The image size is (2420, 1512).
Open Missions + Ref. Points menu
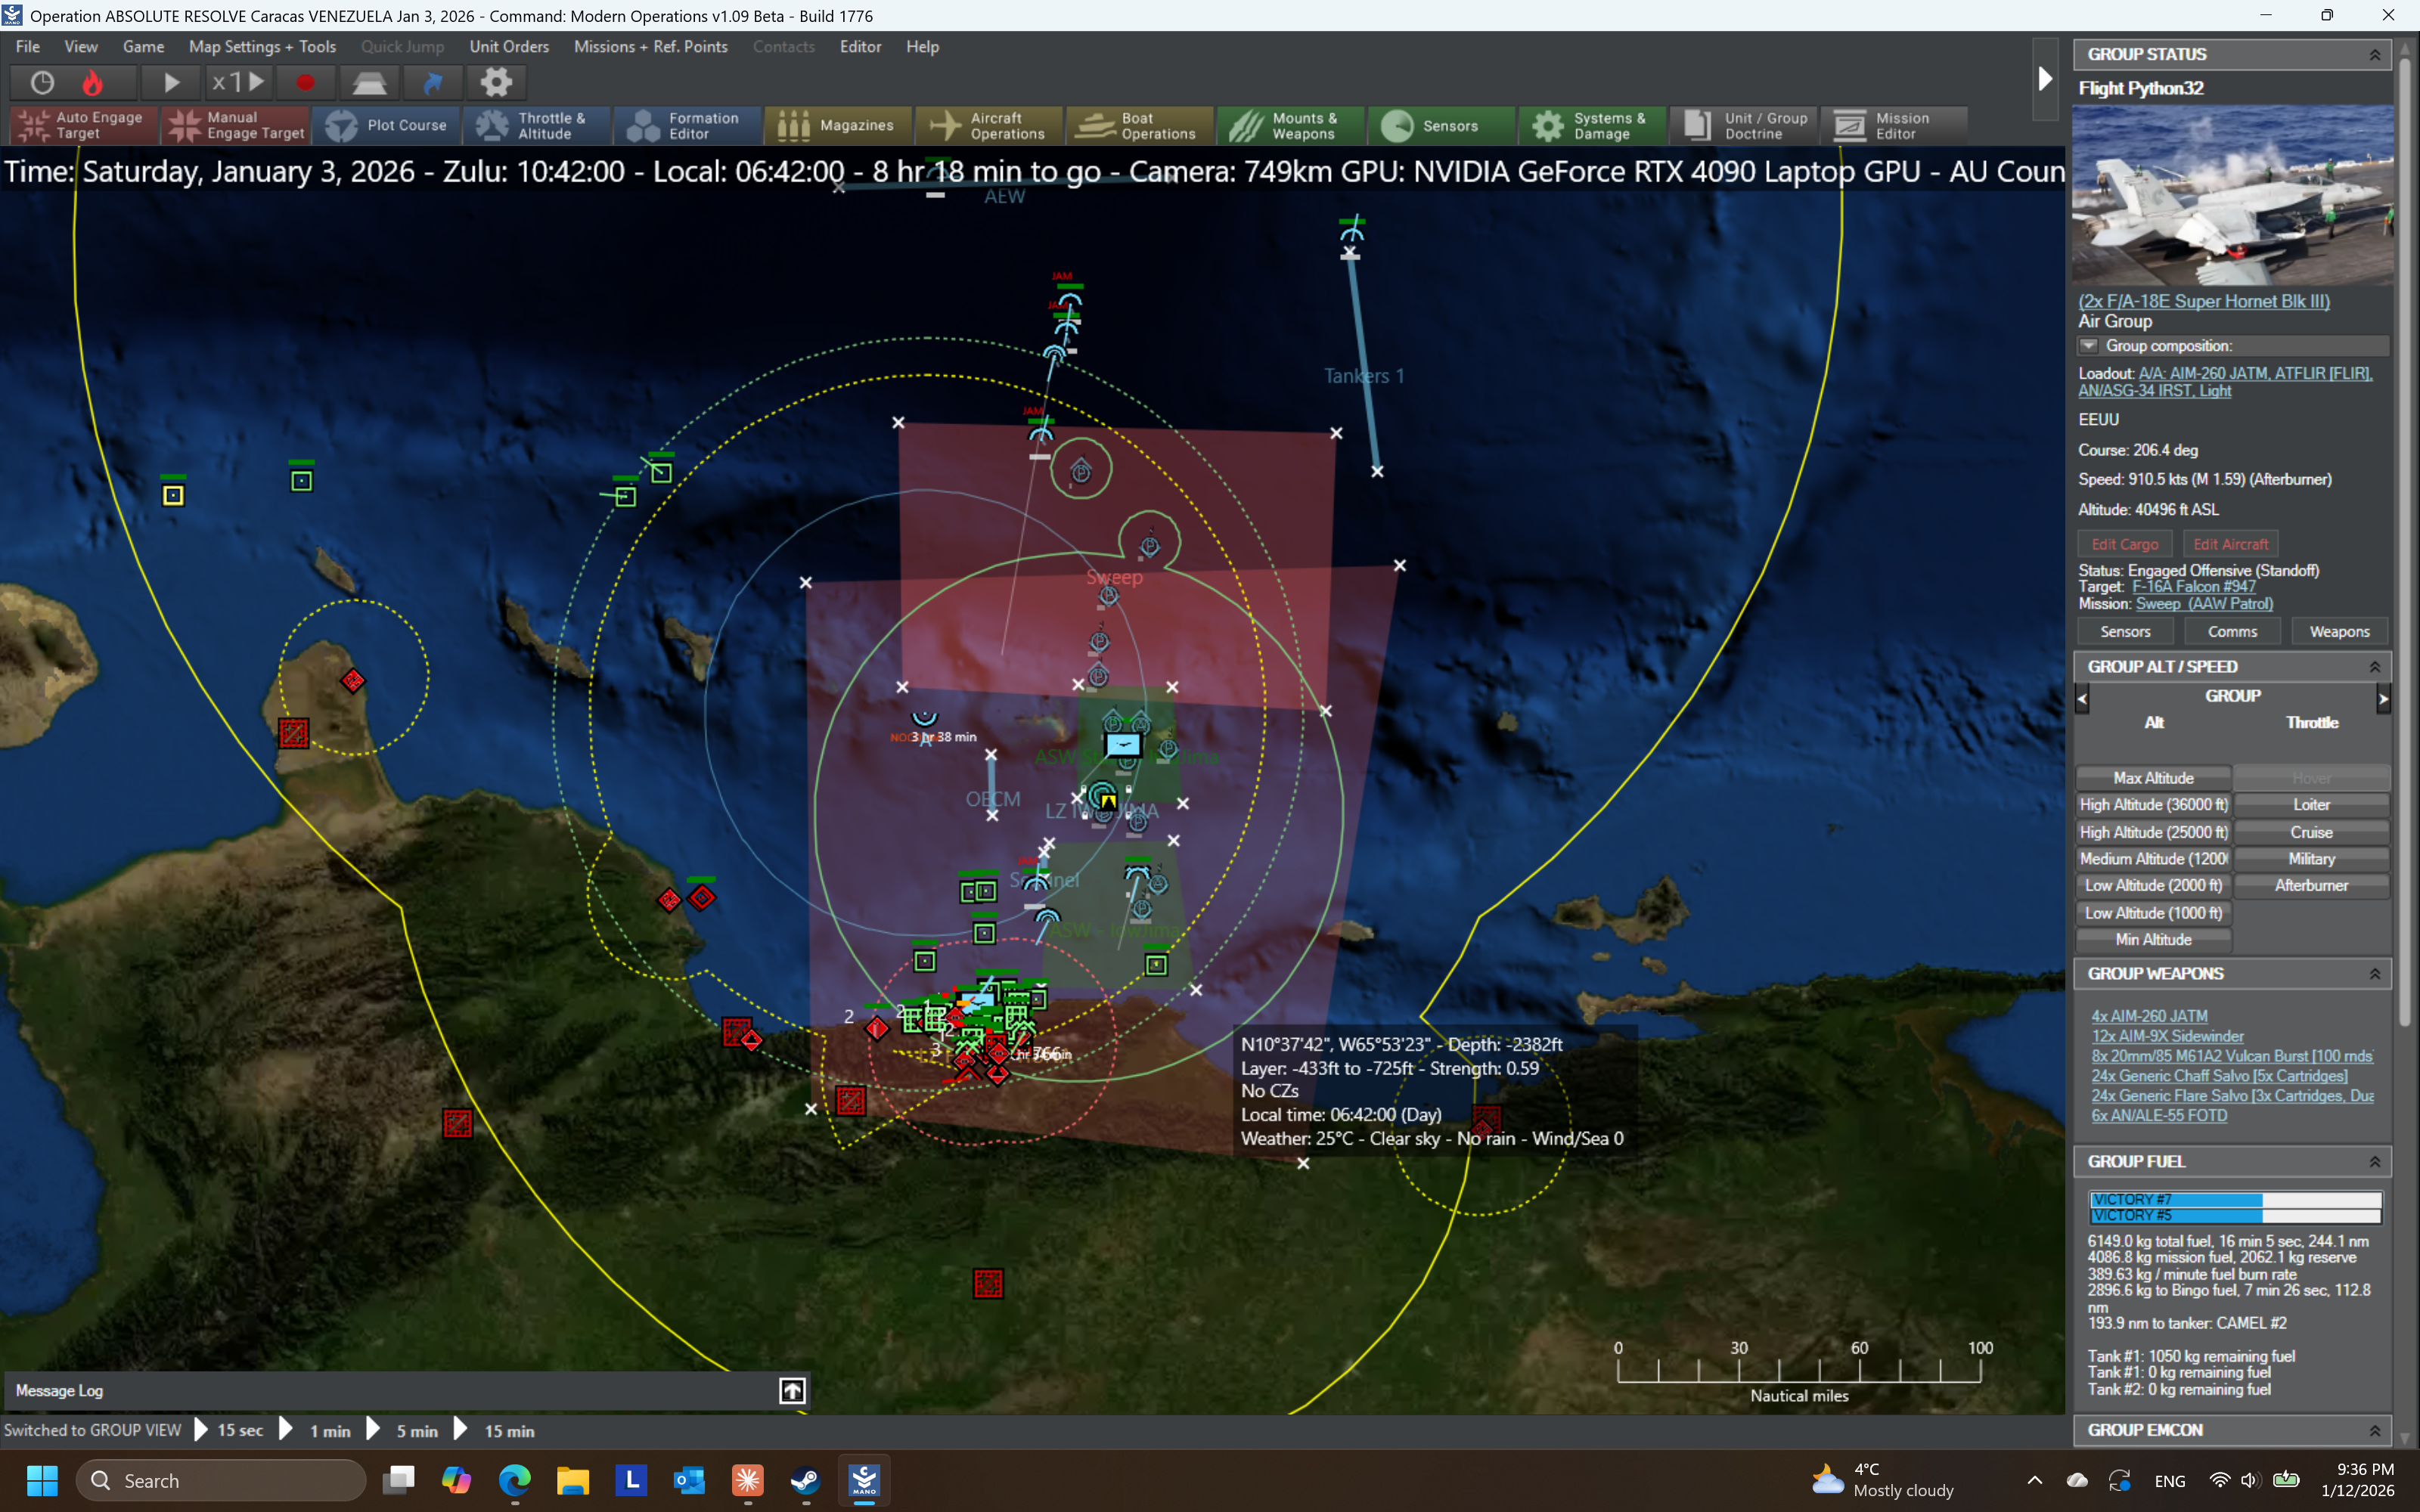click(651, 47)
